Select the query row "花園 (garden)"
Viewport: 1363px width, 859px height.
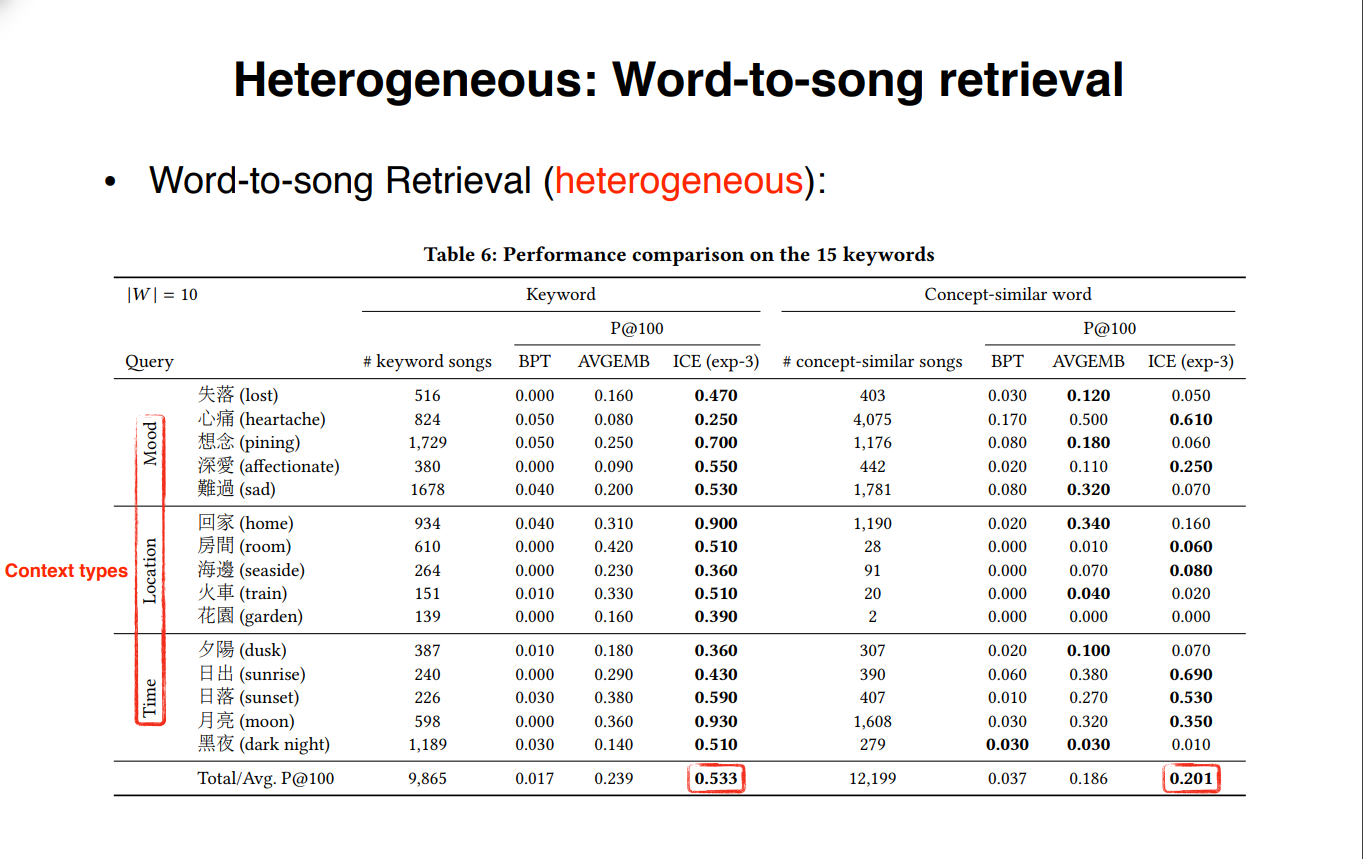[x=250, y=616]
